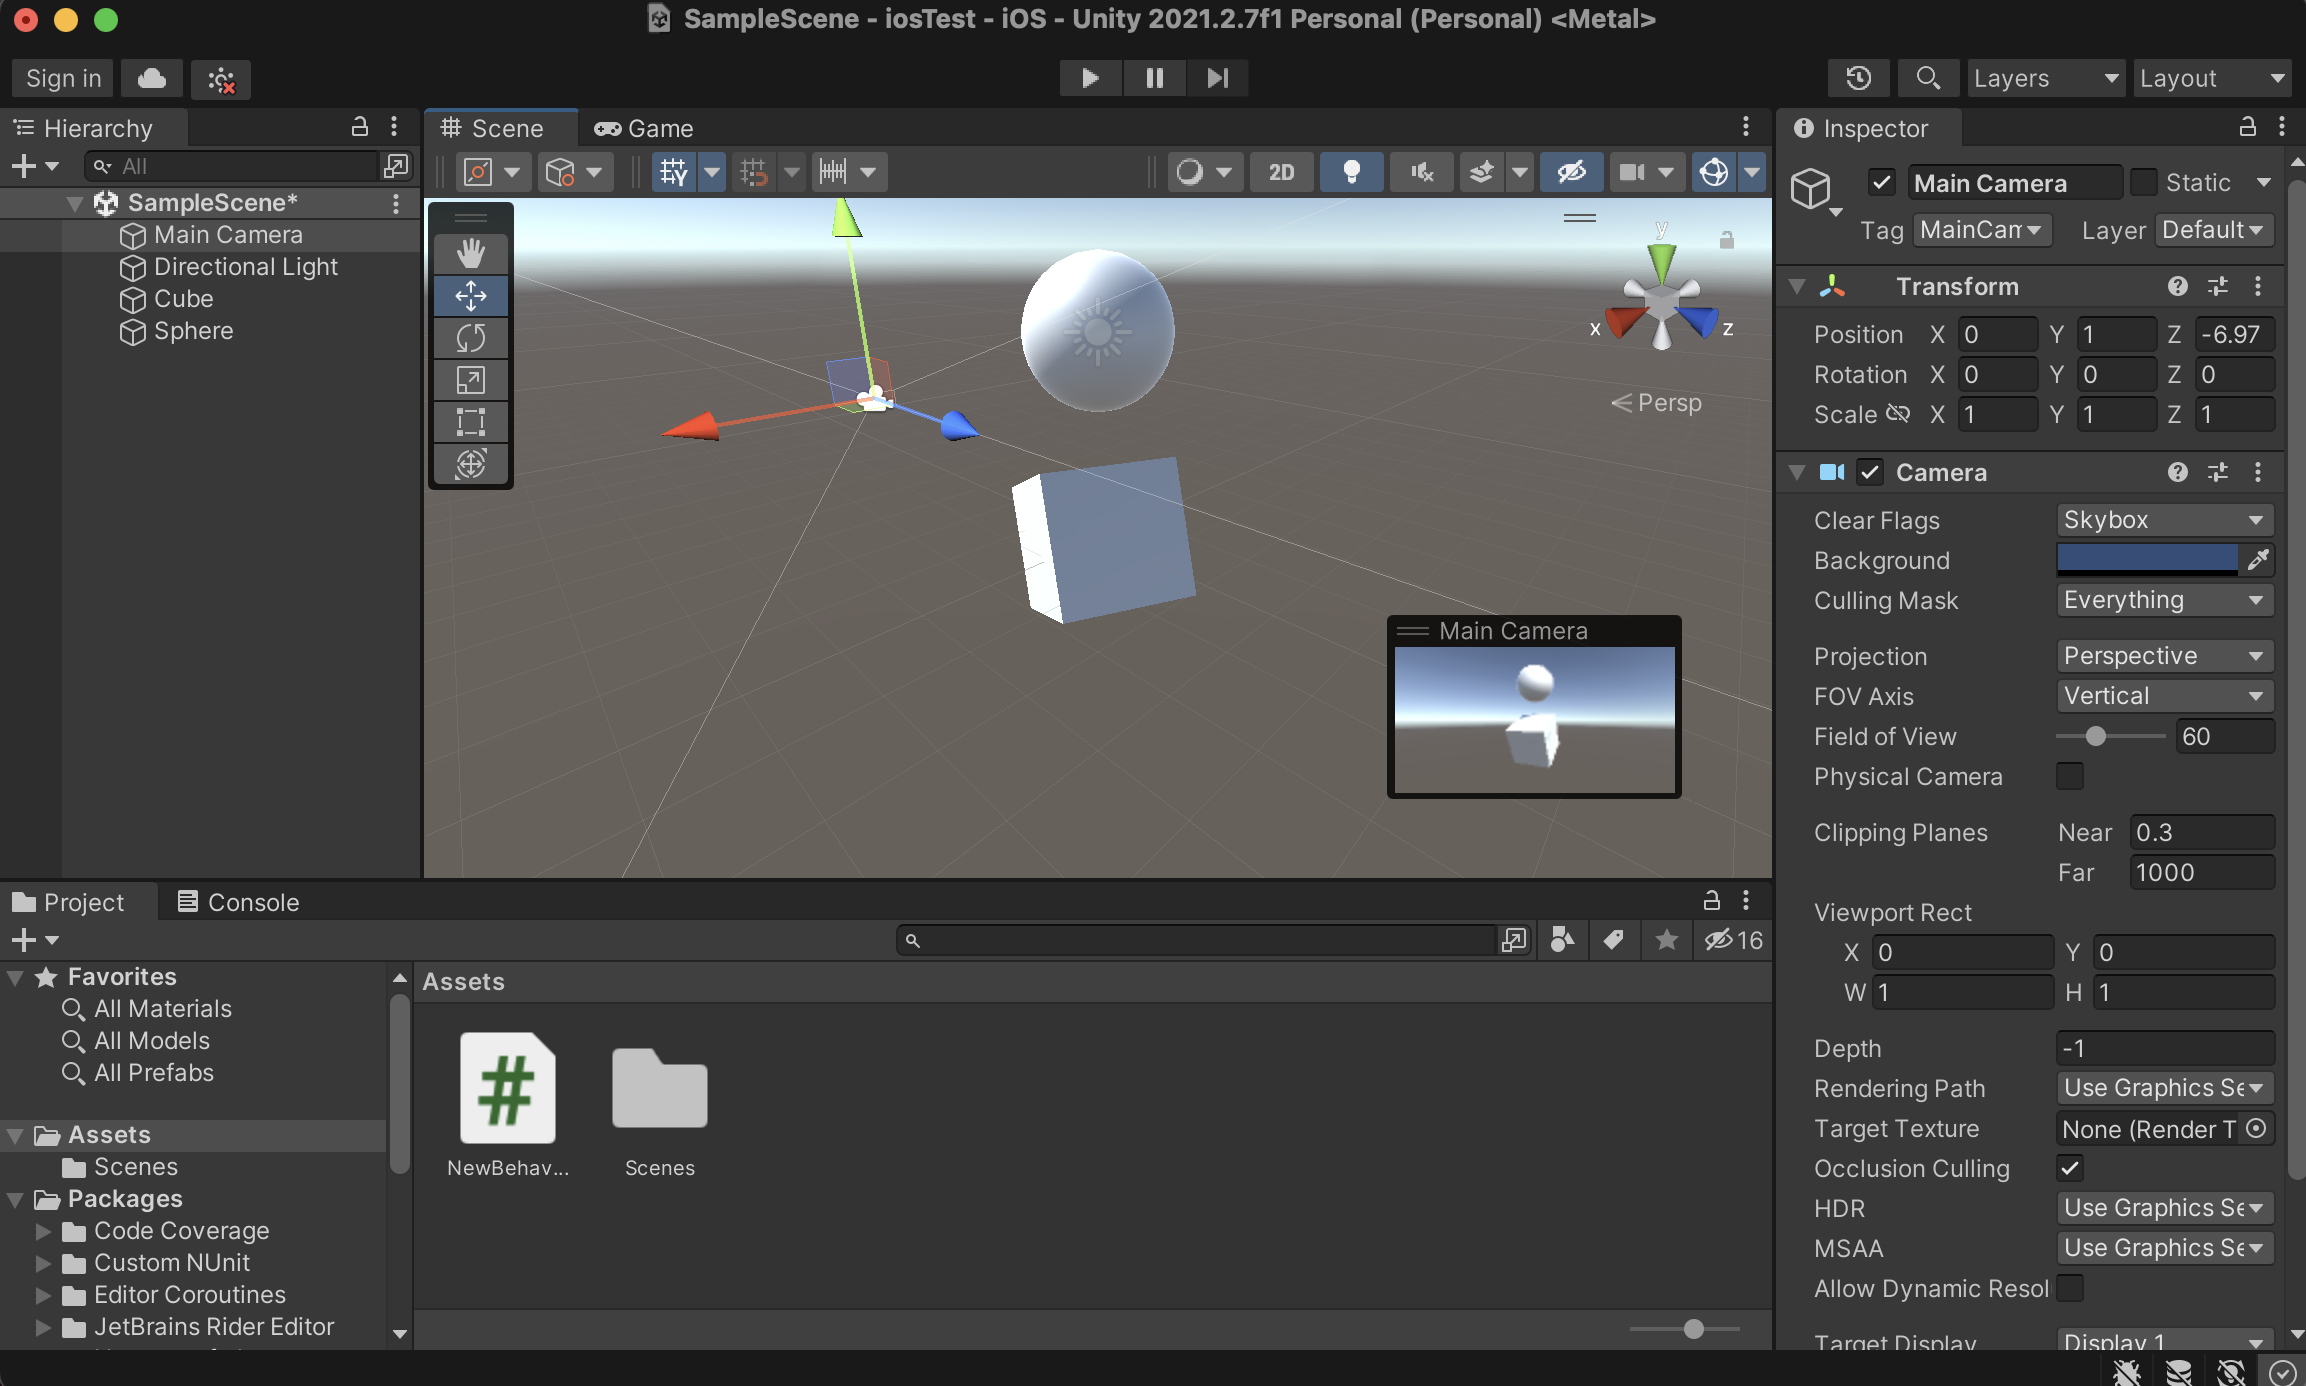The width and height of the screenshot is (2306, 1386).
Task: Click the Background color swatch
Action: pos(2147,560)
